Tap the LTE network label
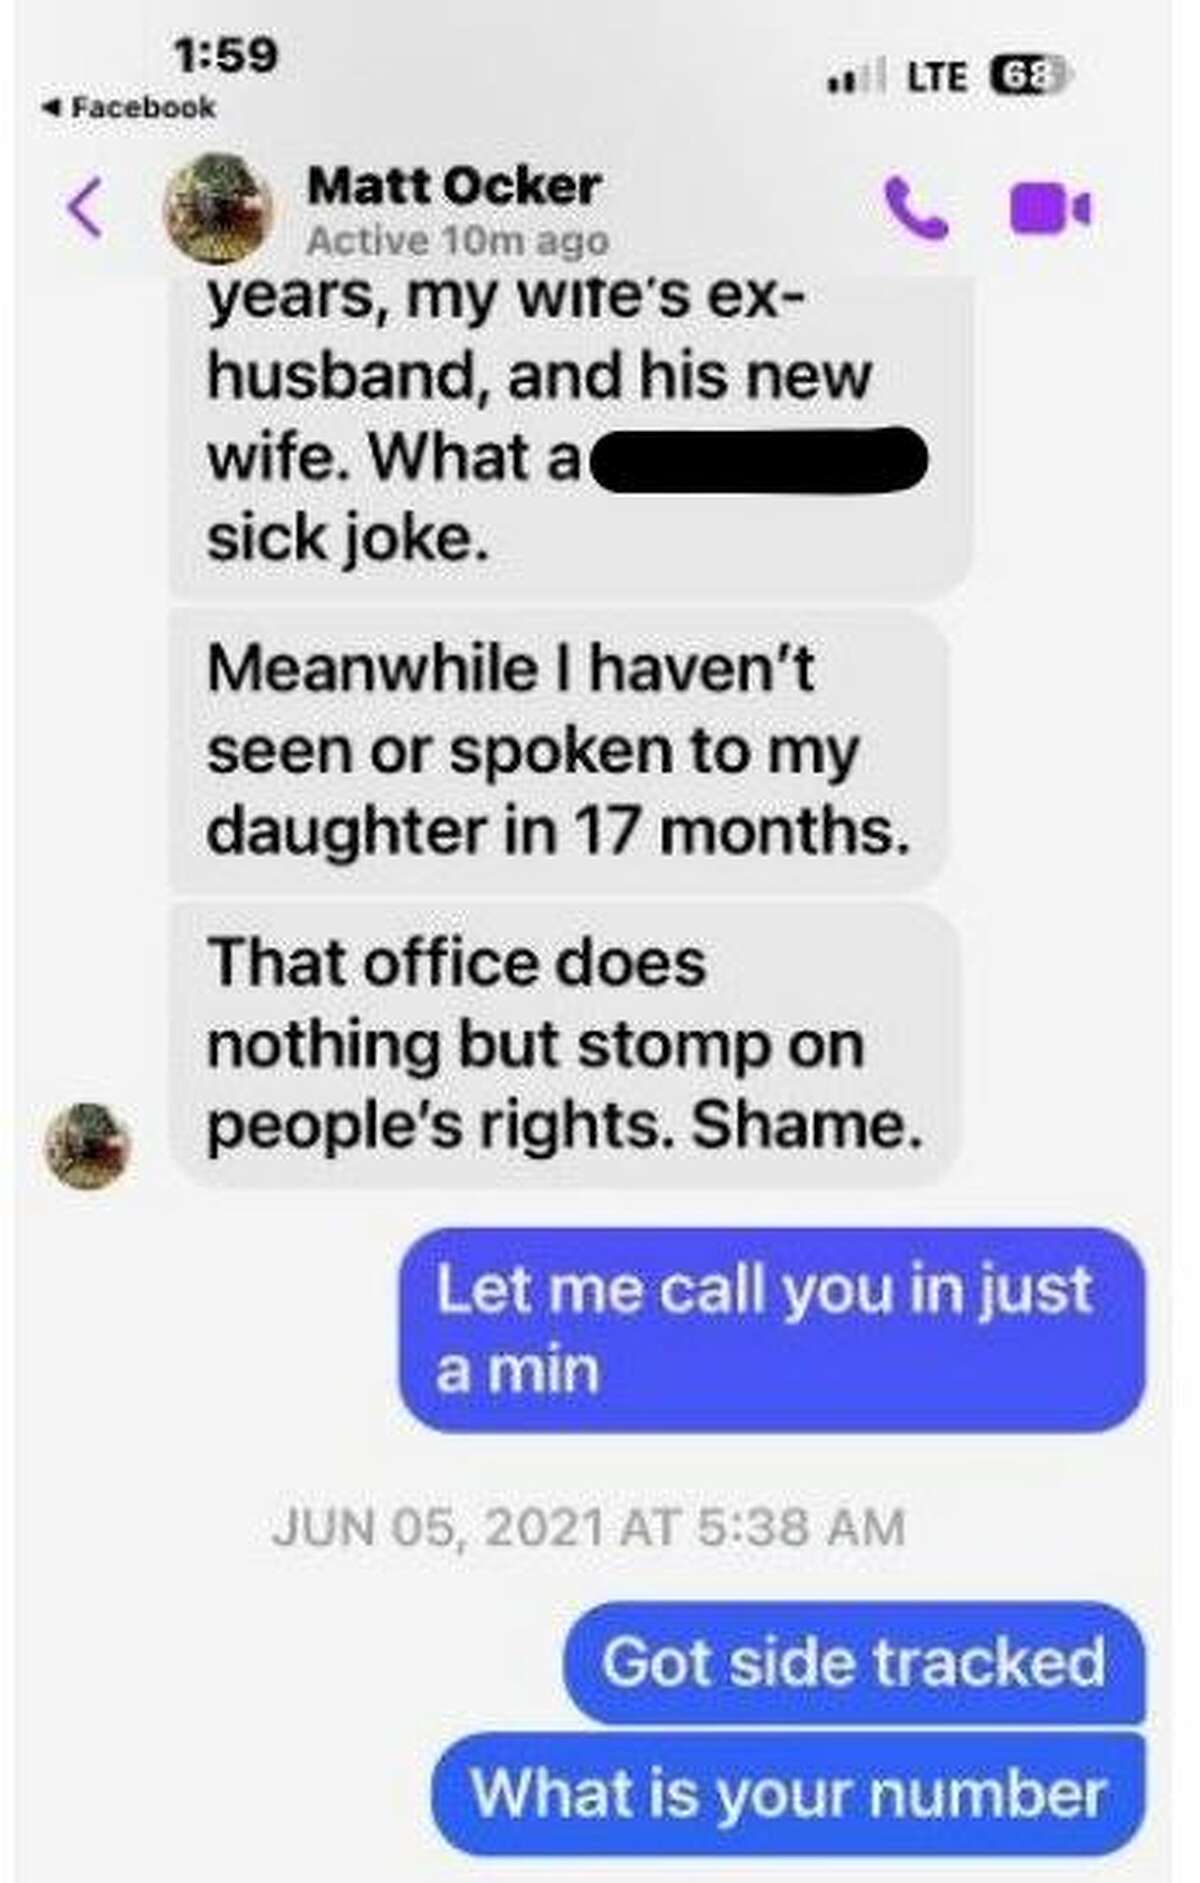This screenshot has height=1883, width=1200. click(936, 76)
